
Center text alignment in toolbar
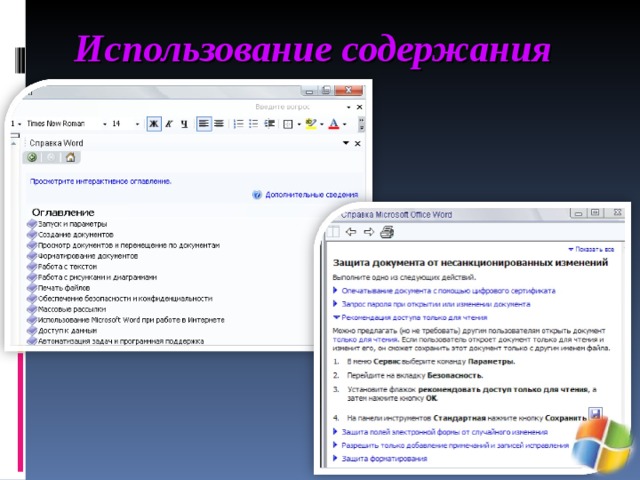[219, 123]
